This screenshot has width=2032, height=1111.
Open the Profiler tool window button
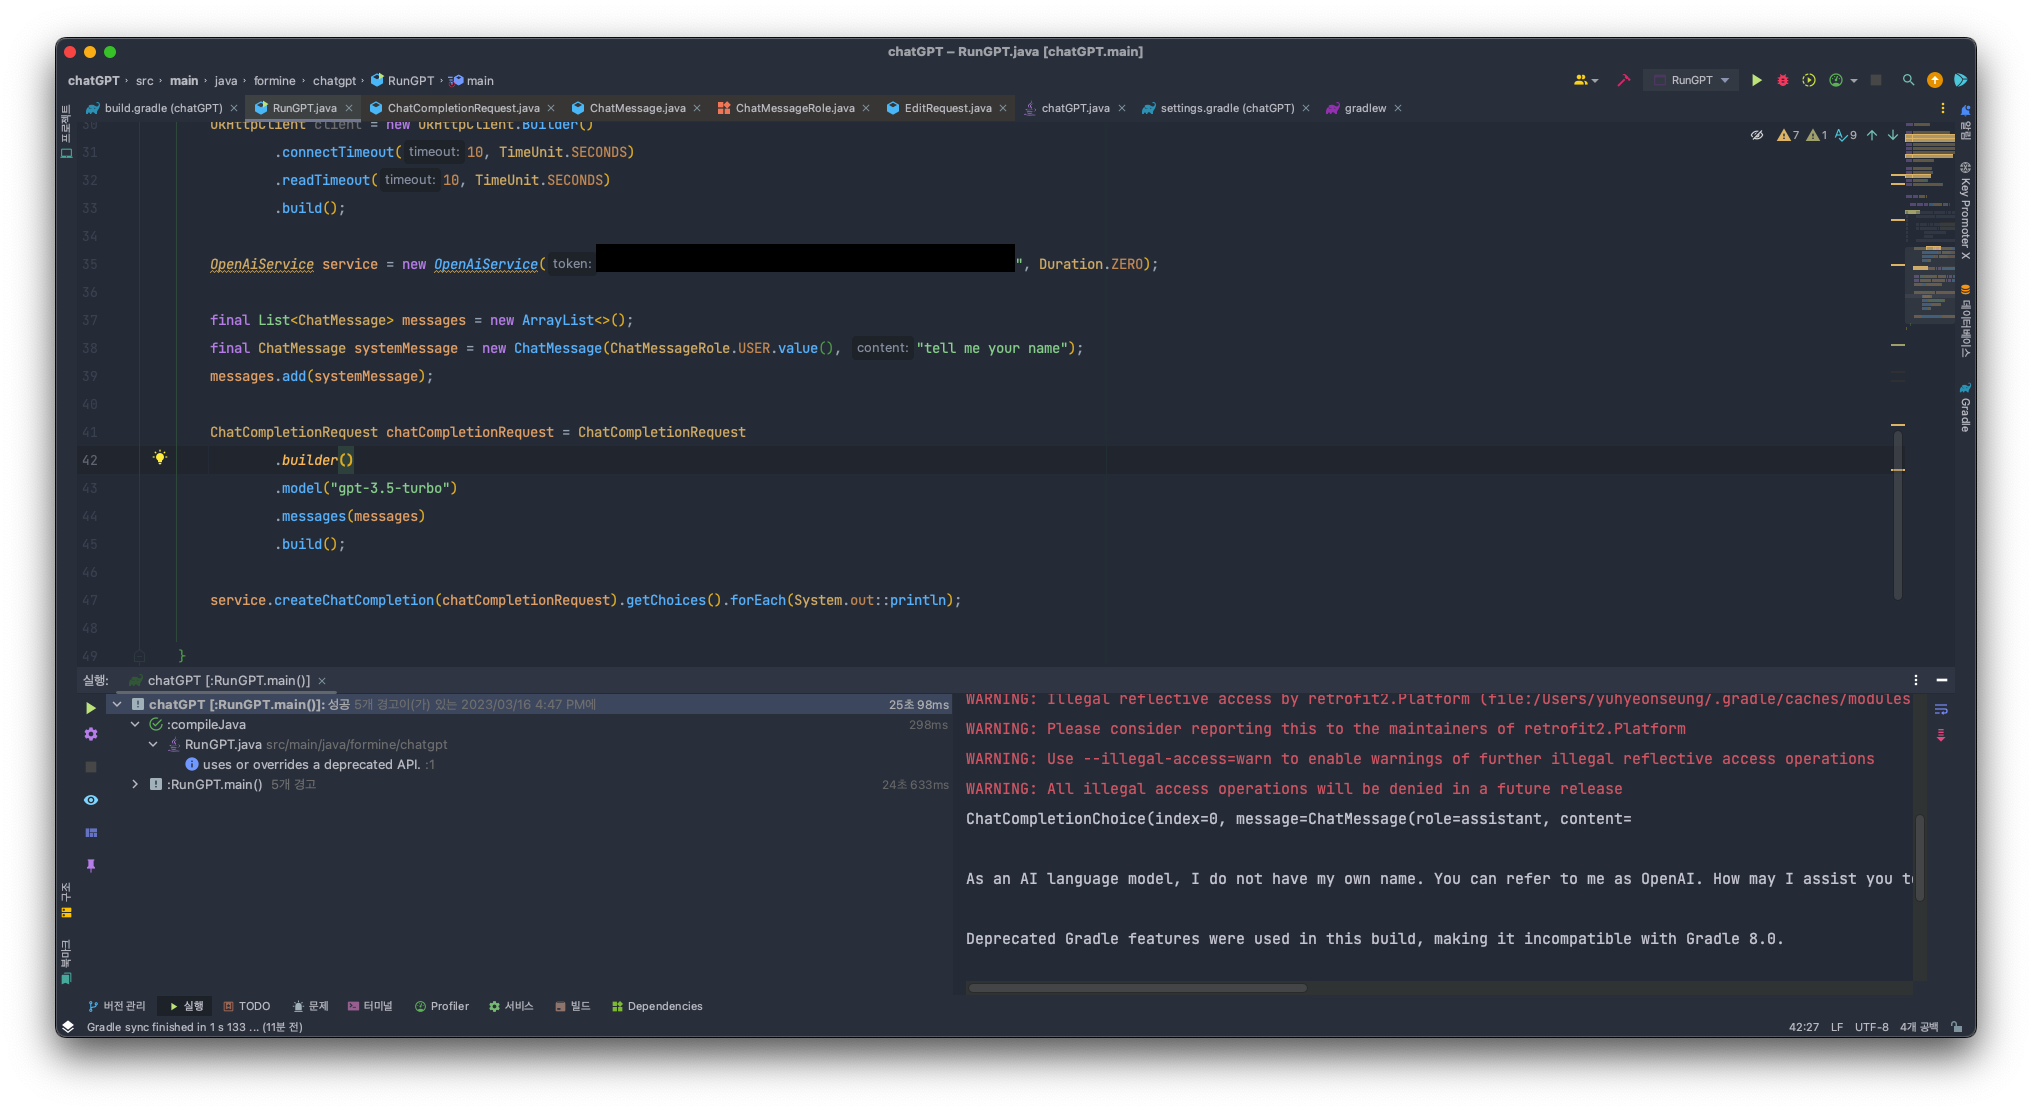pos(441,1006)
